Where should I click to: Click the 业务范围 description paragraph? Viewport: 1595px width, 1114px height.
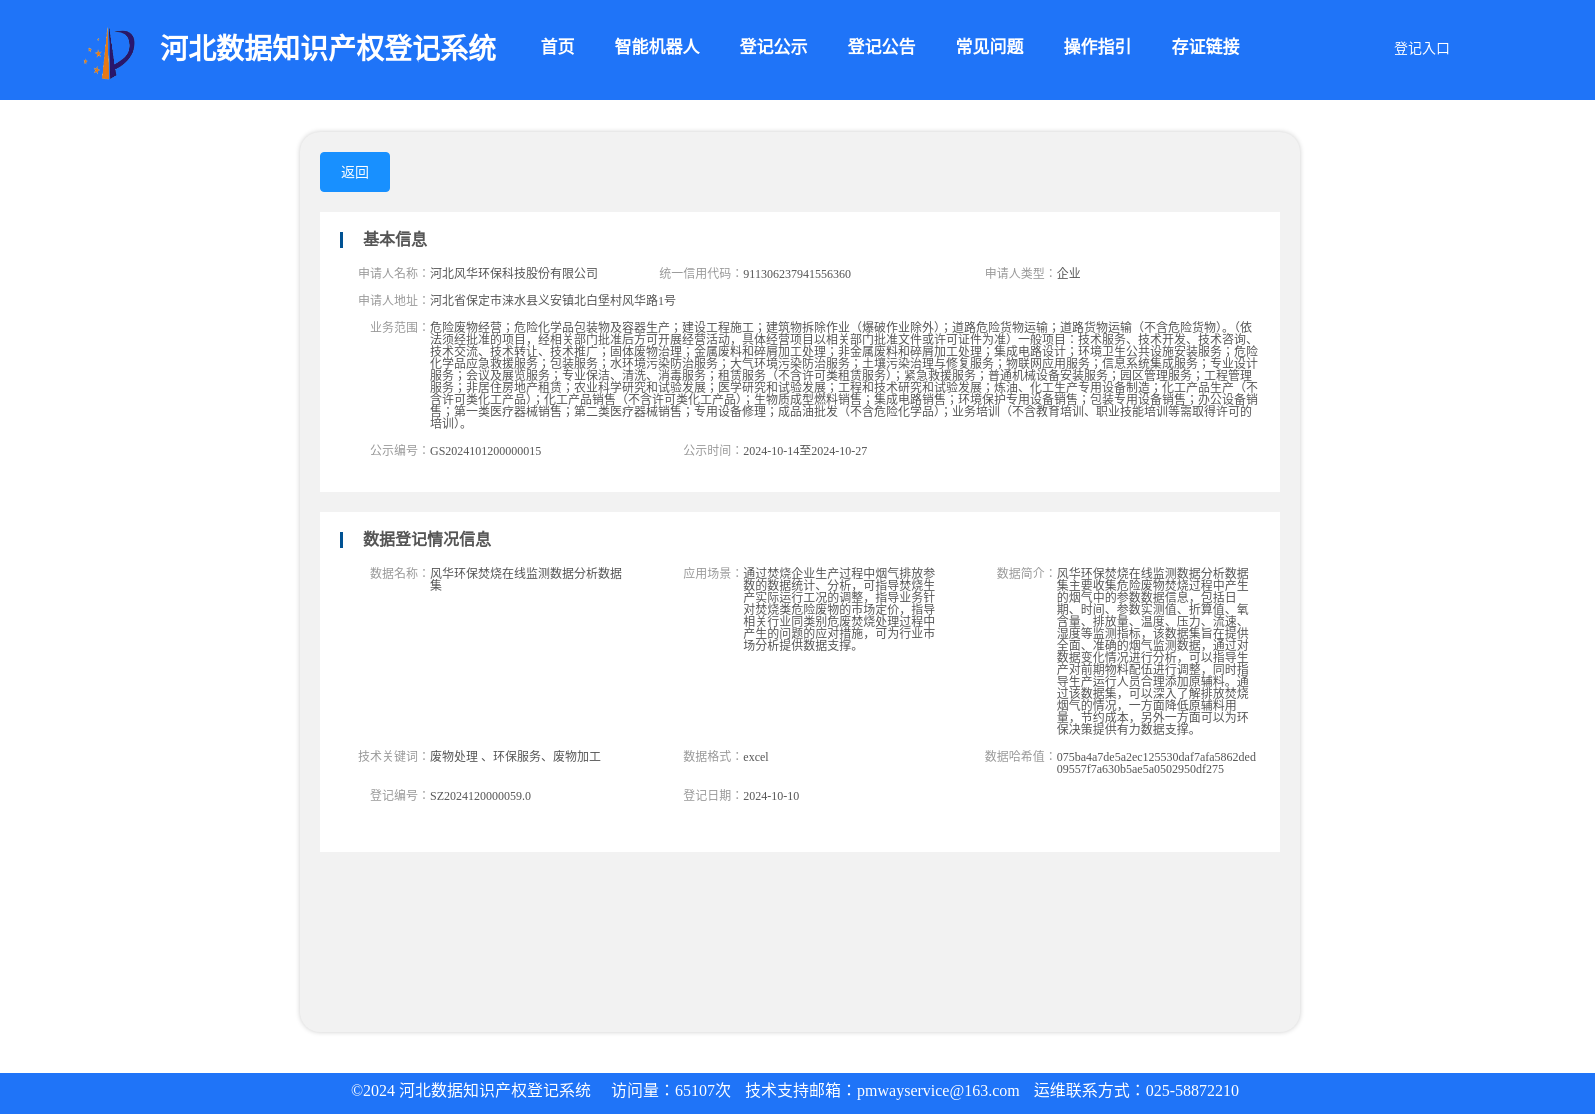coord(844,375)
